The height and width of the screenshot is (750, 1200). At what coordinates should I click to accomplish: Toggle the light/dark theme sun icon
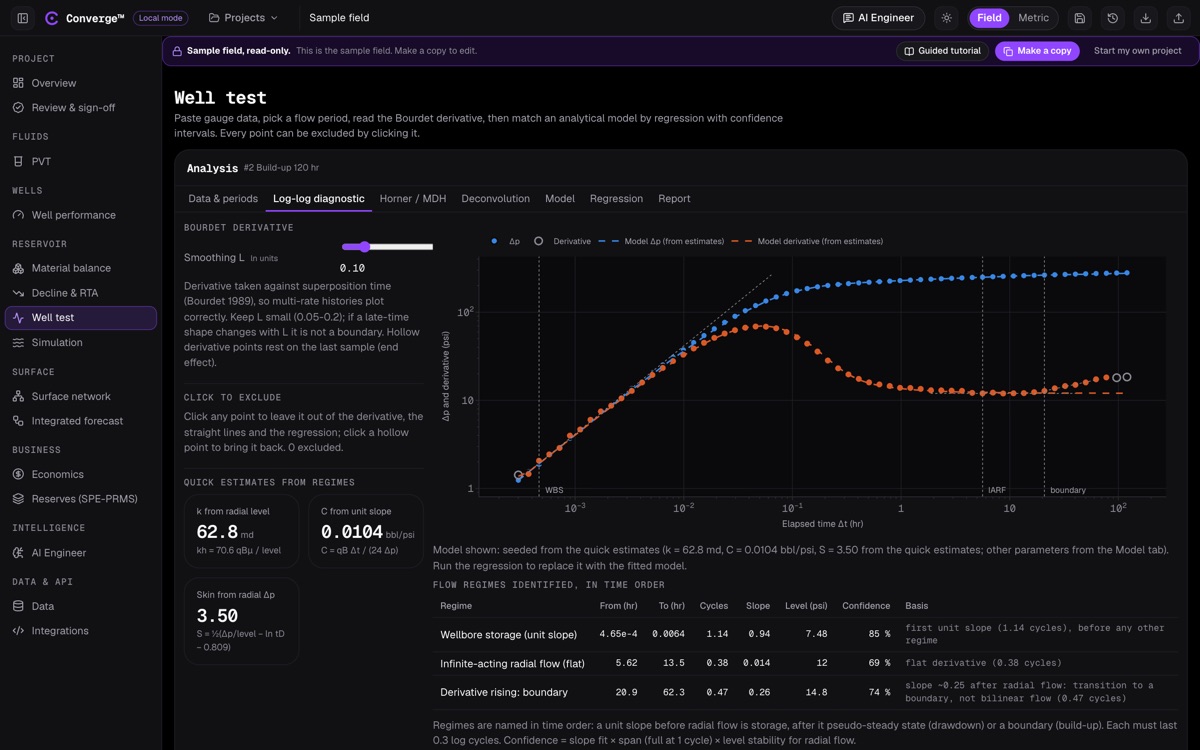point(947,18)
